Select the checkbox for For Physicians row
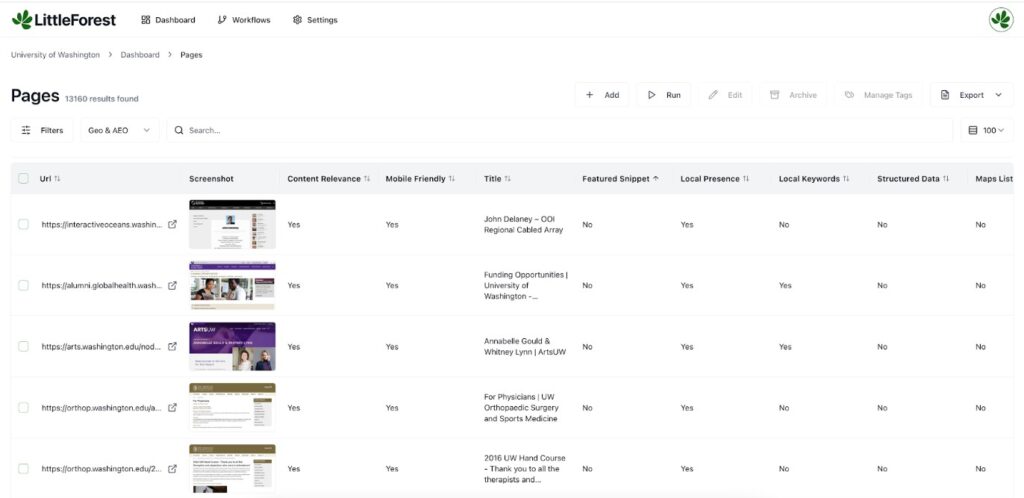The height and width of the screenshot is (498, 1024). 23,408
